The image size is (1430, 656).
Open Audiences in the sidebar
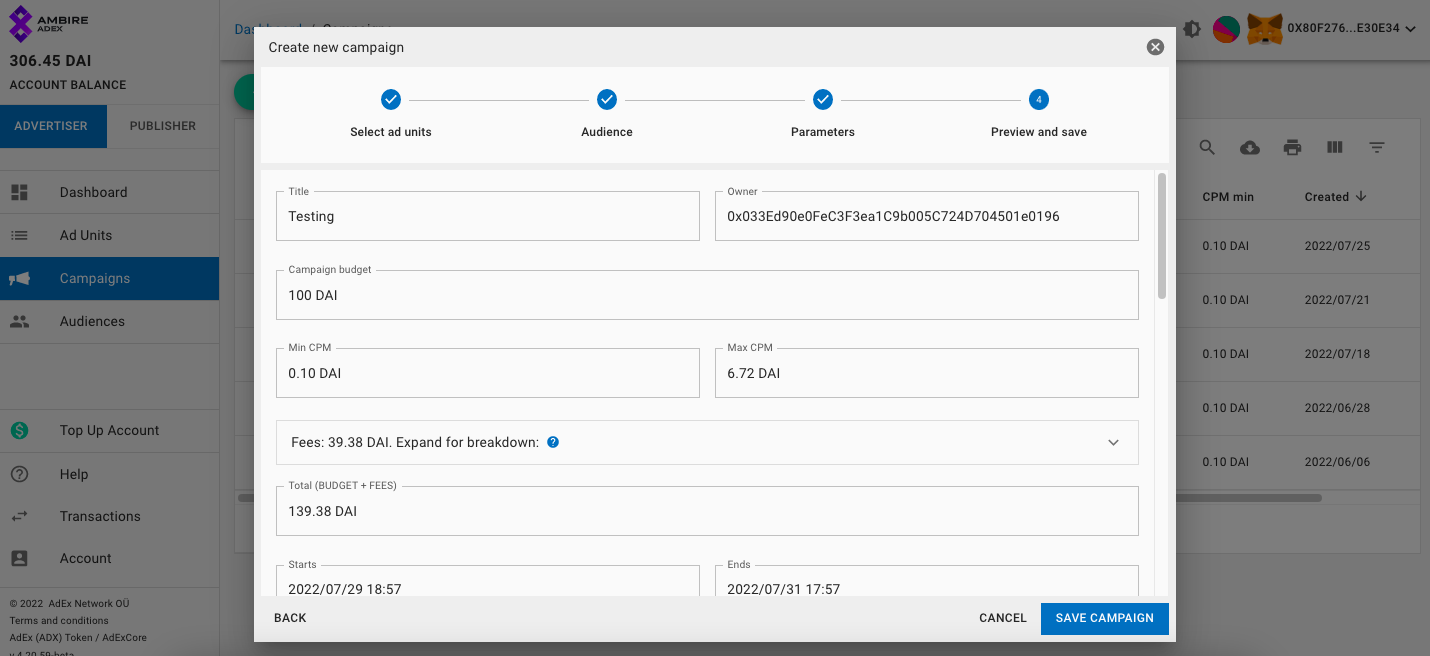[109, 321]
